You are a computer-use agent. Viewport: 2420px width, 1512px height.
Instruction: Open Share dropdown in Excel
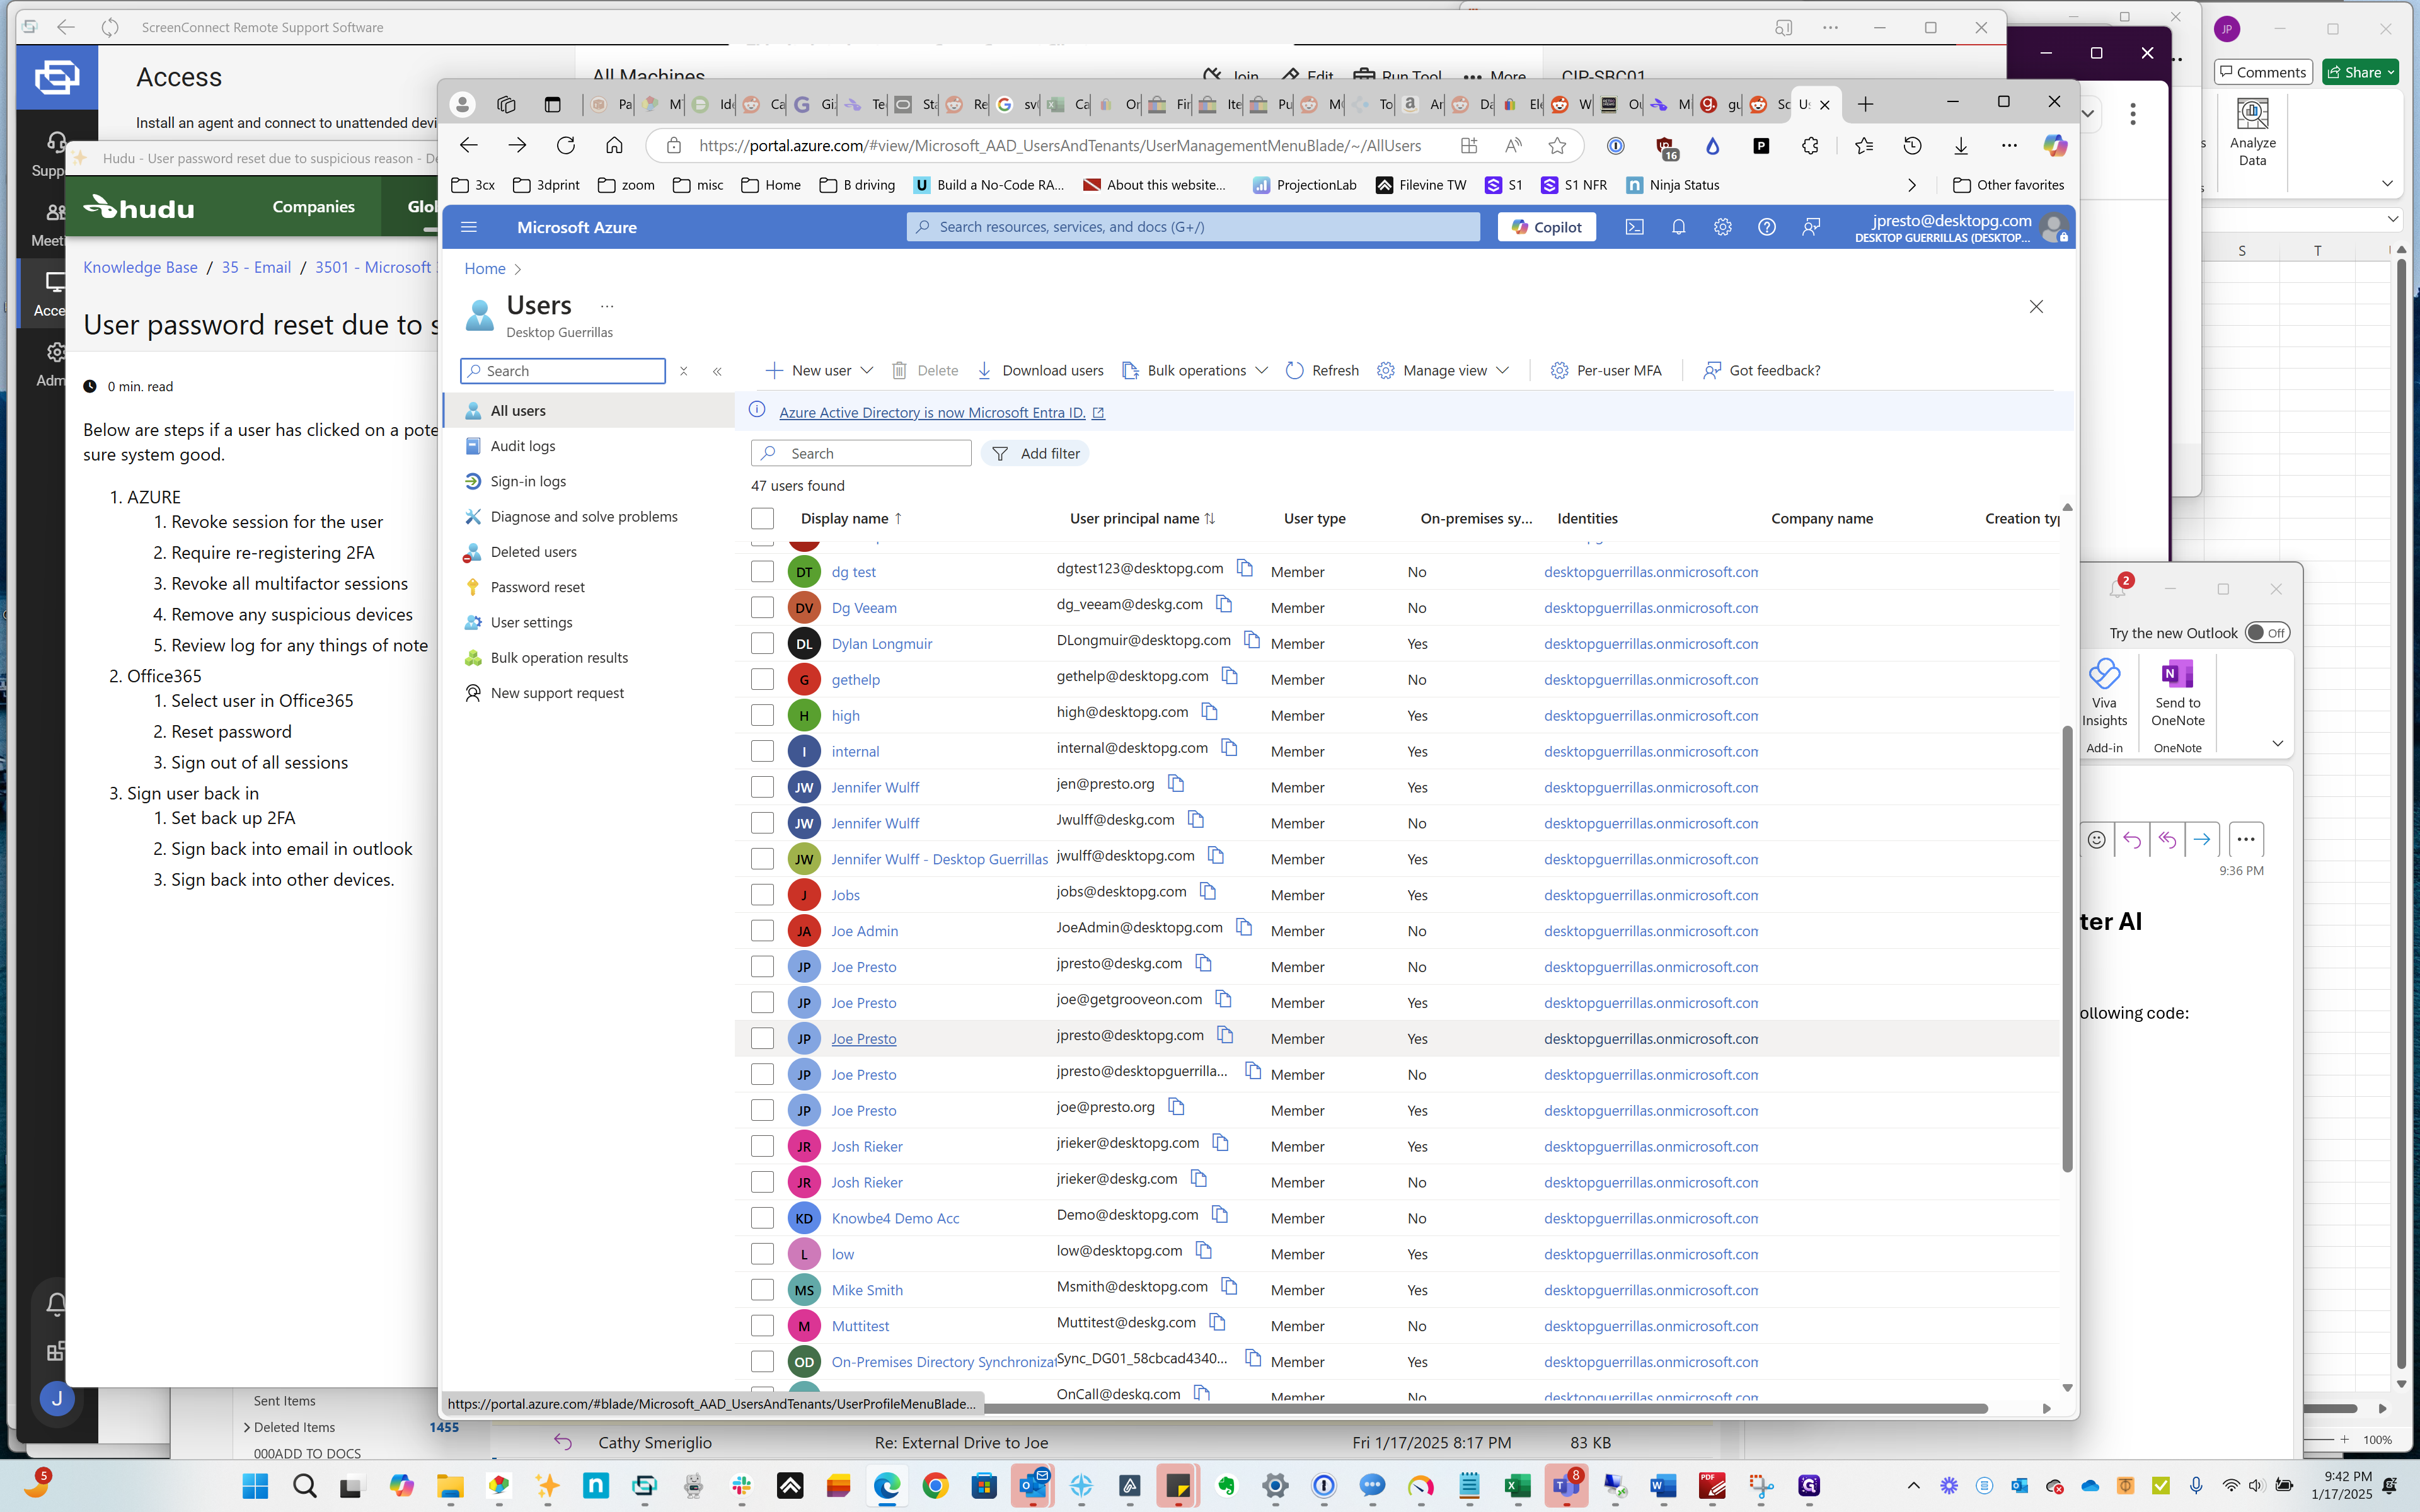(2391, 72)
